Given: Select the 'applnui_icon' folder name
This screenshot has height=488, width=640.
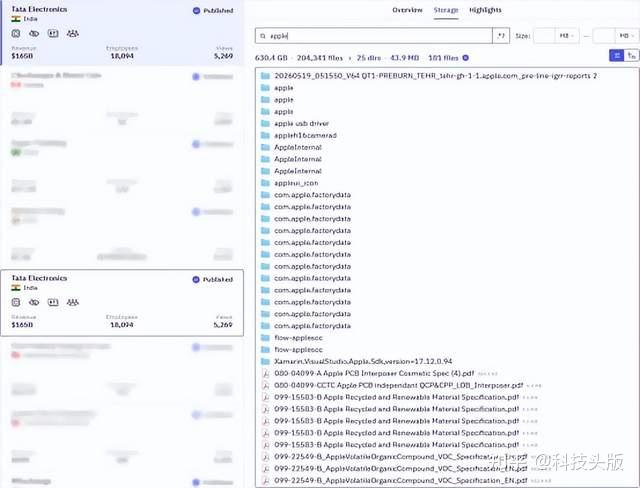Looking at the screenshot, I should coord(296,183).
